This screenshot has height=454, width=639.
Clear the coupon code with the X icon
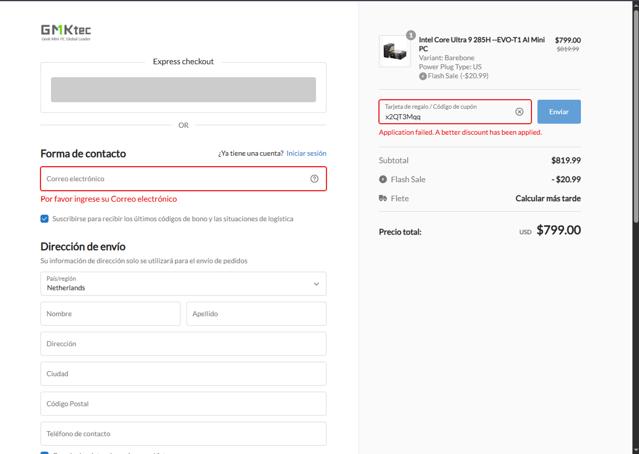pyautogui.click(x=519, y=112)
